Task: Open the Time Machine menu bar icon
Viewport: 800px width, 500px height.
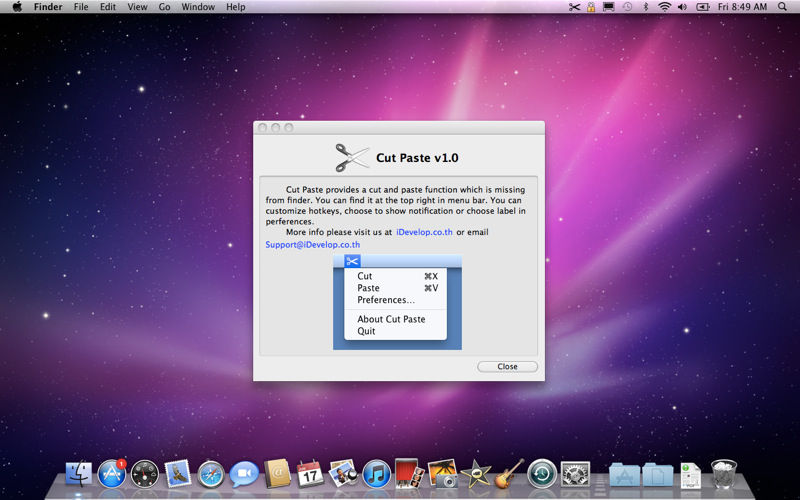Action: (627, 7)
